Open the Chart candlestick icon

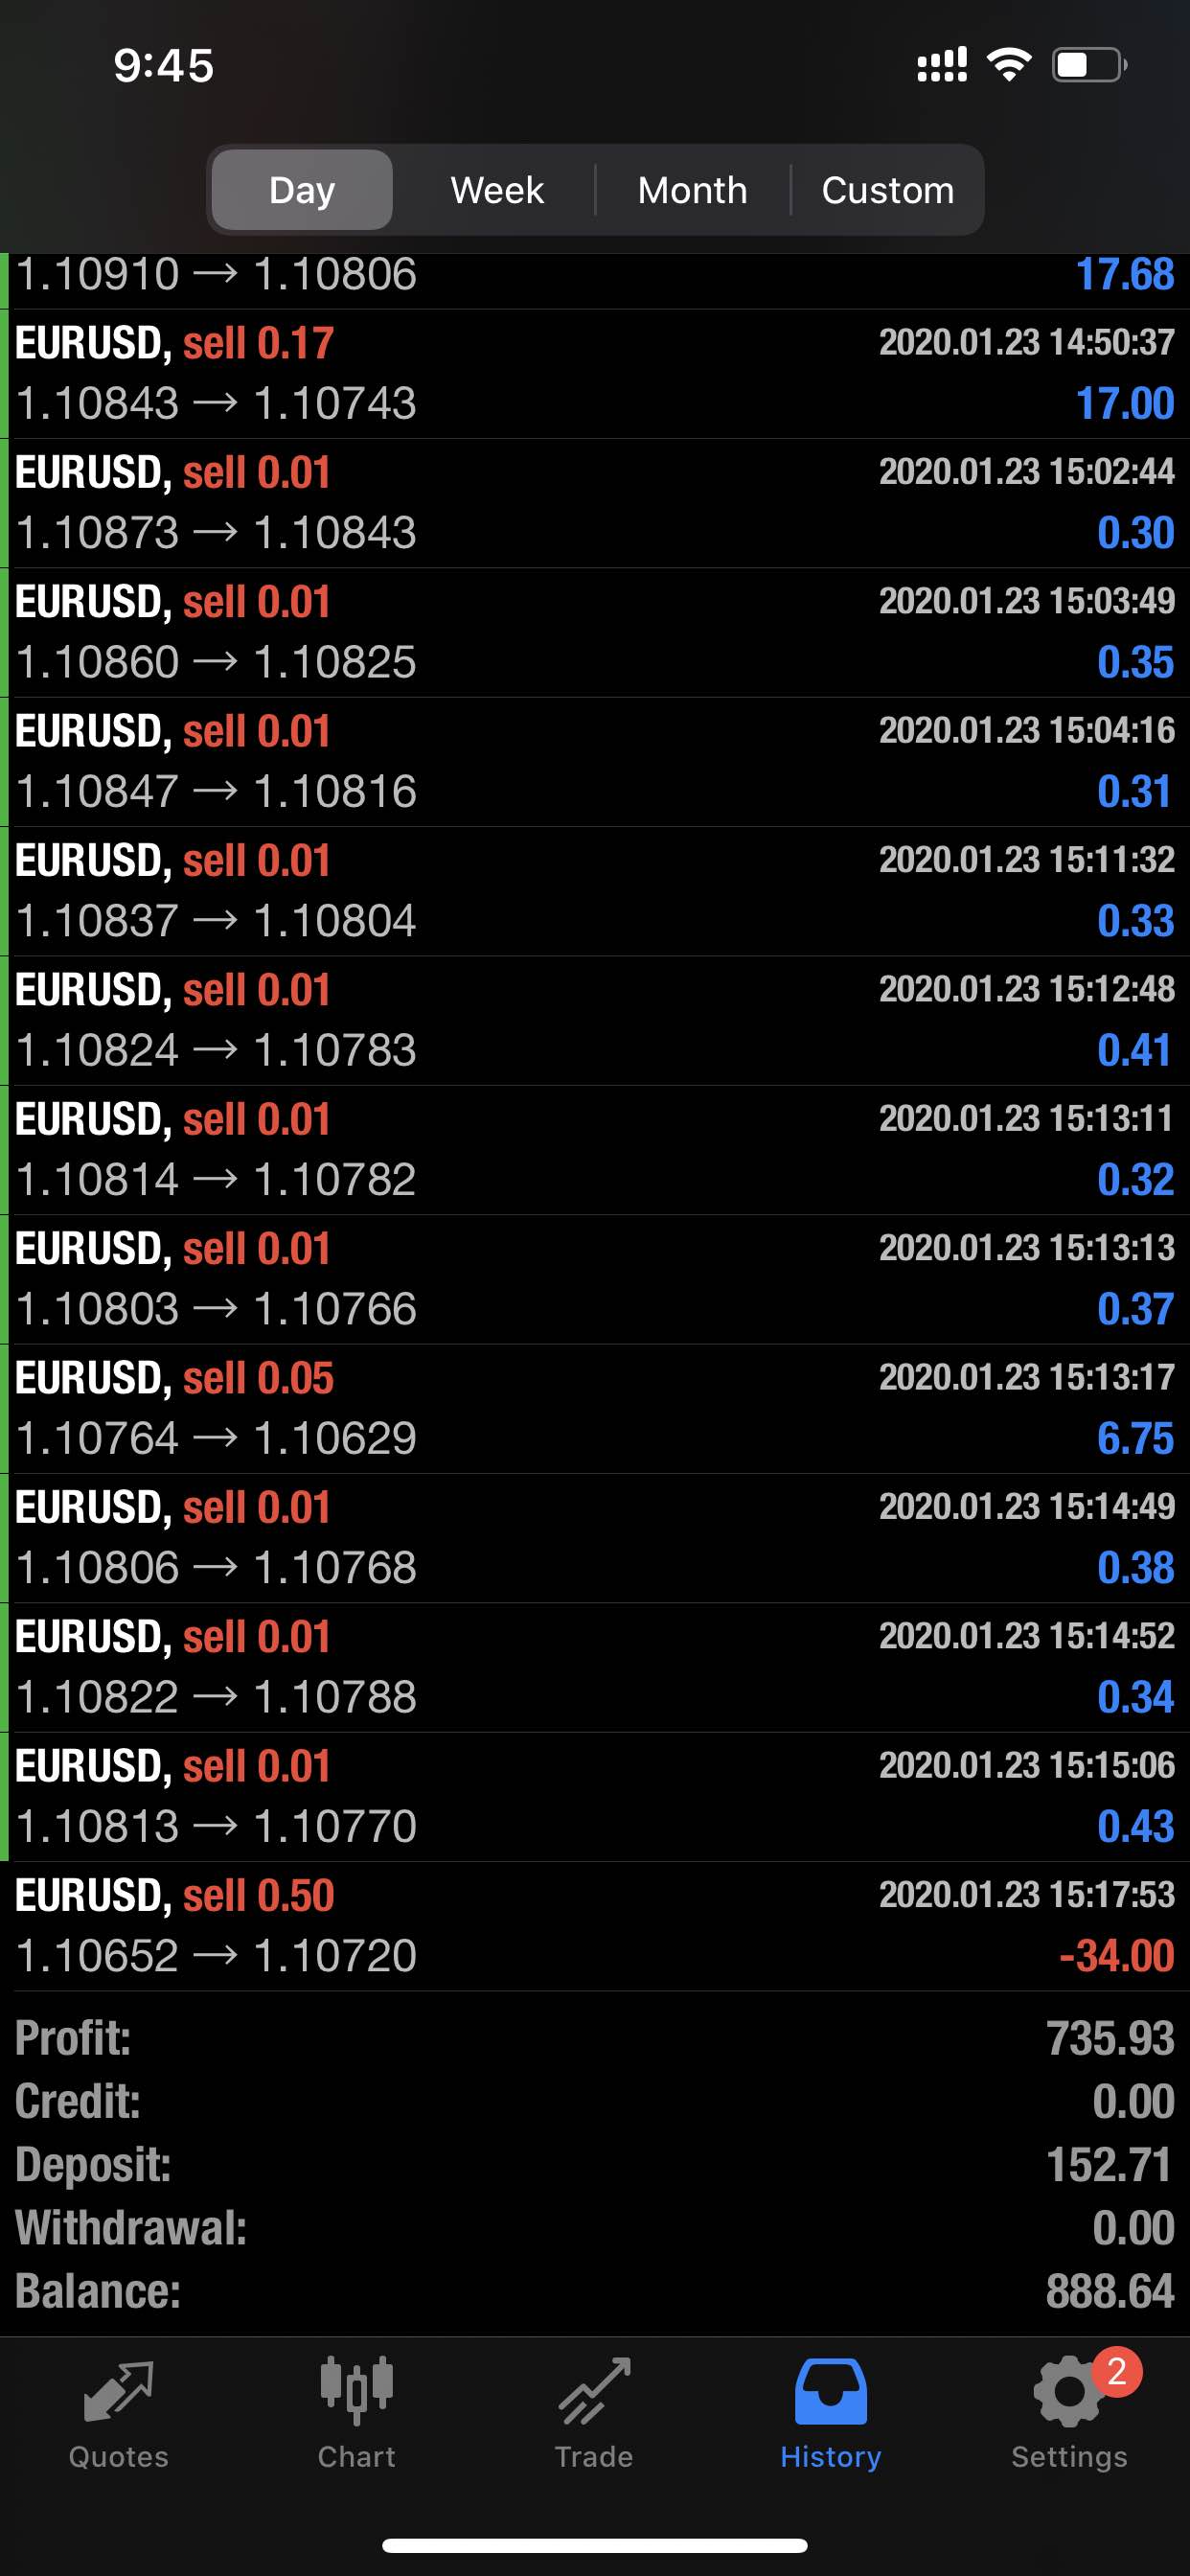coord(356,2392)
